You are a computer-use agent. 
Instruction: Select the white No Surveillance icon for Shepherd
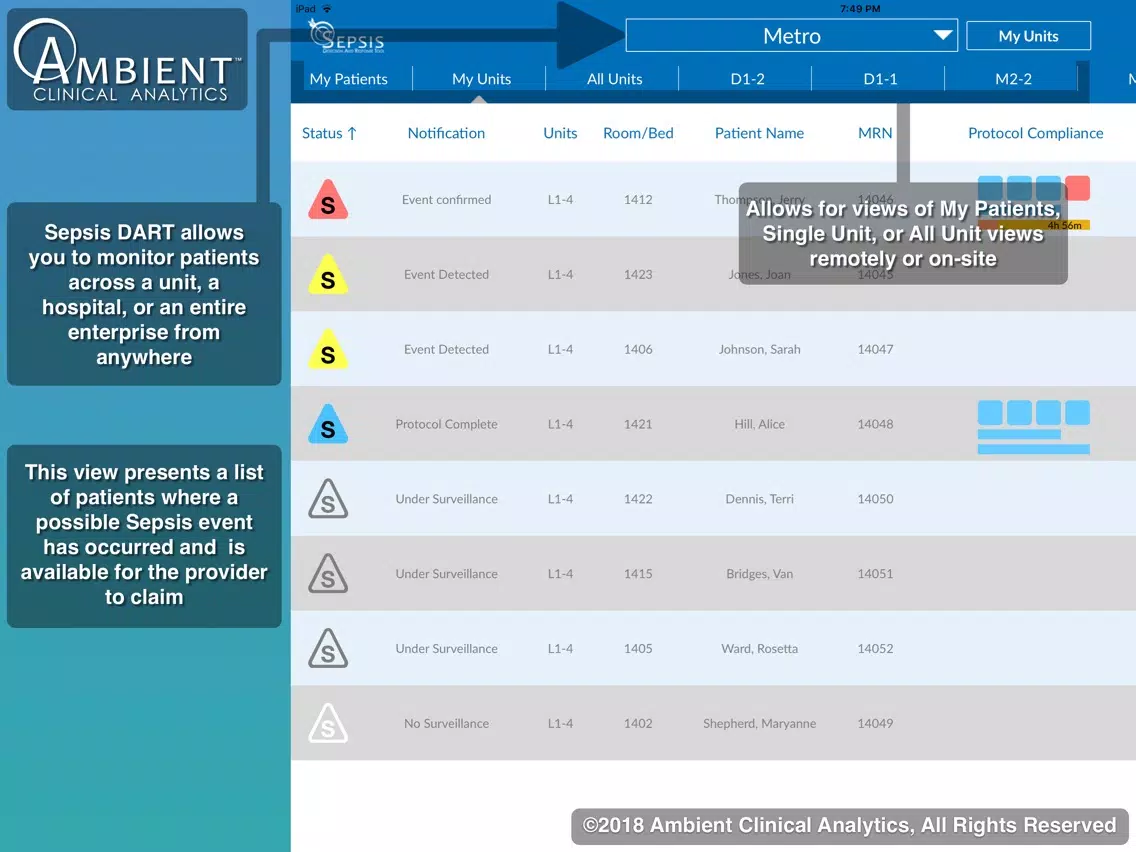point(328,724)
